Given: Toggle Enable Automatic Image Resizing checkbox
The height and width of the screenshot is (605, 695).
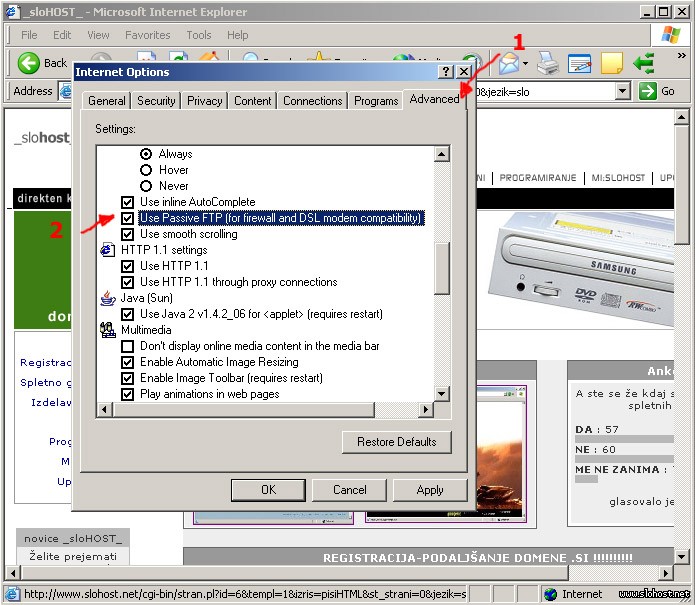Looking at the screenshot, I should coord(128,362).
